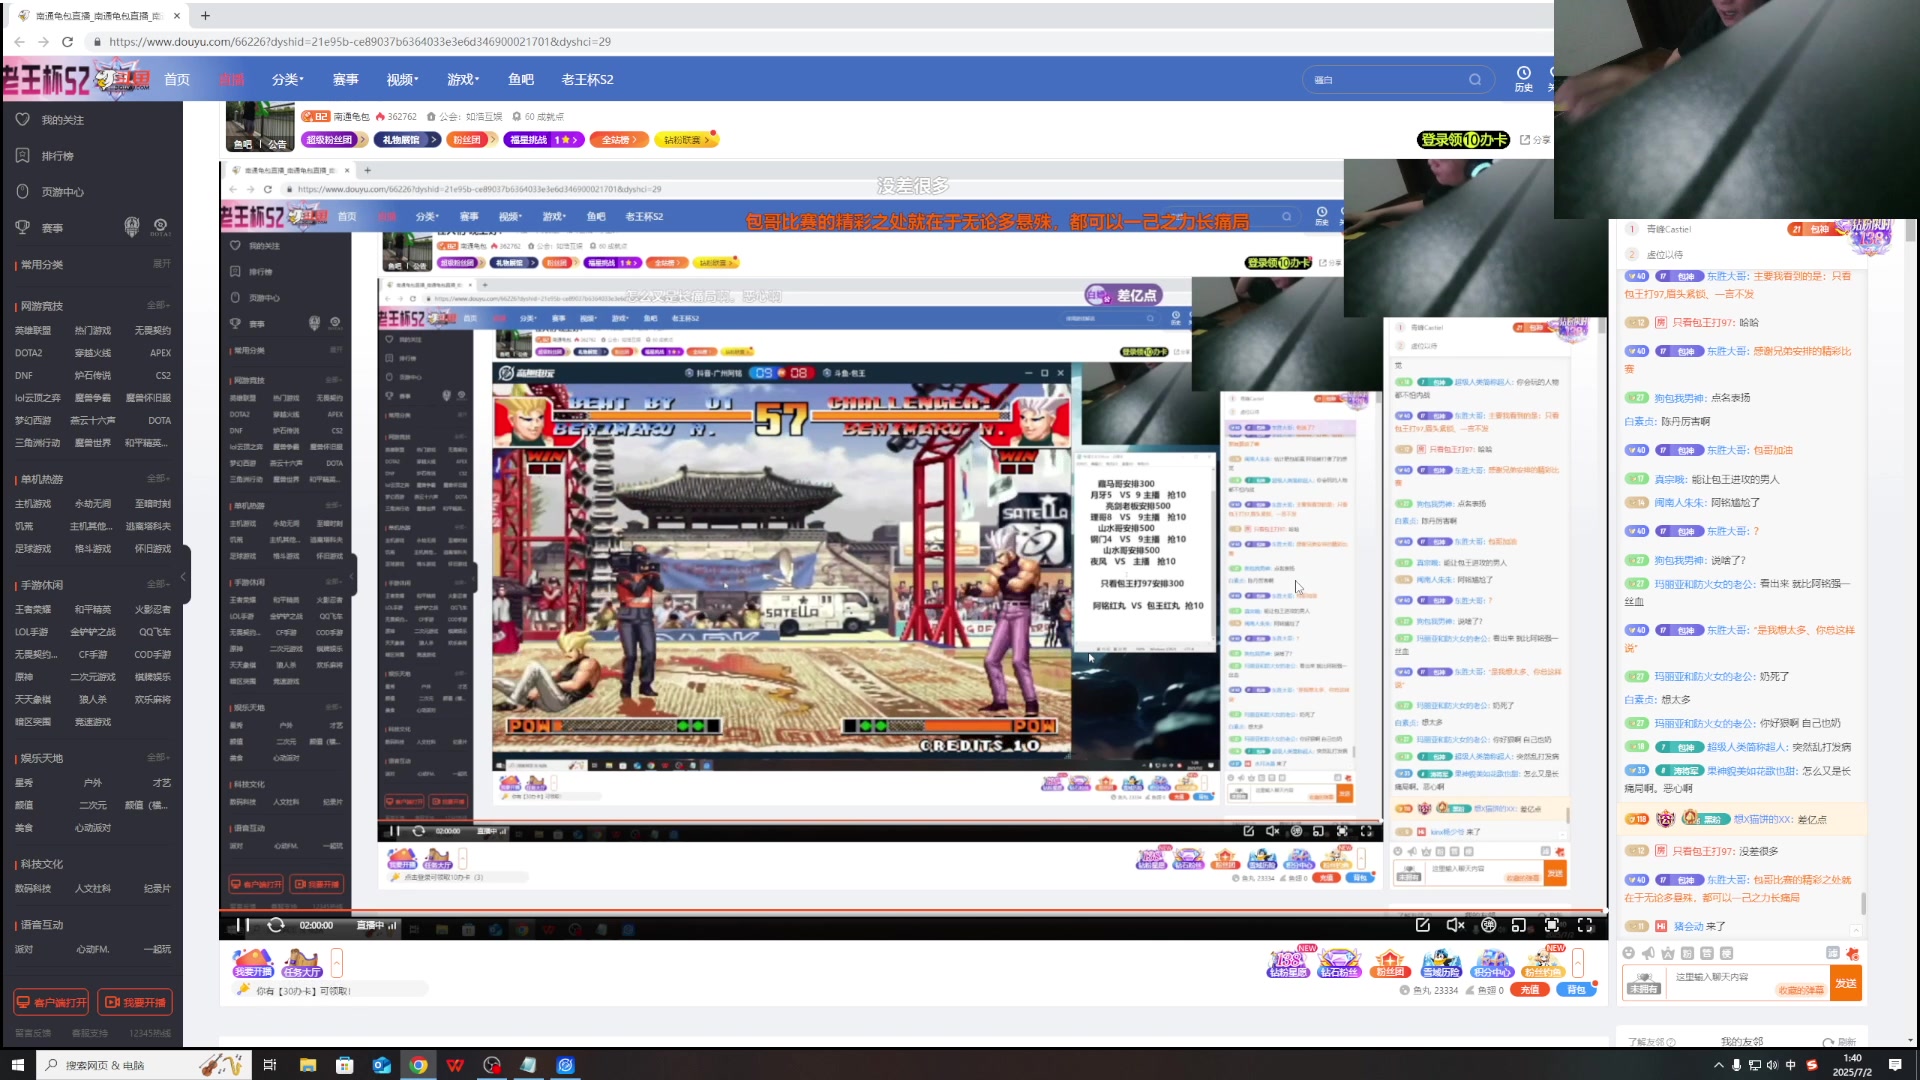The height and width of the screenshot is (1080, 1920).
Task: Click the chat list scrollbar
Action: click(x=1862, y=903)
